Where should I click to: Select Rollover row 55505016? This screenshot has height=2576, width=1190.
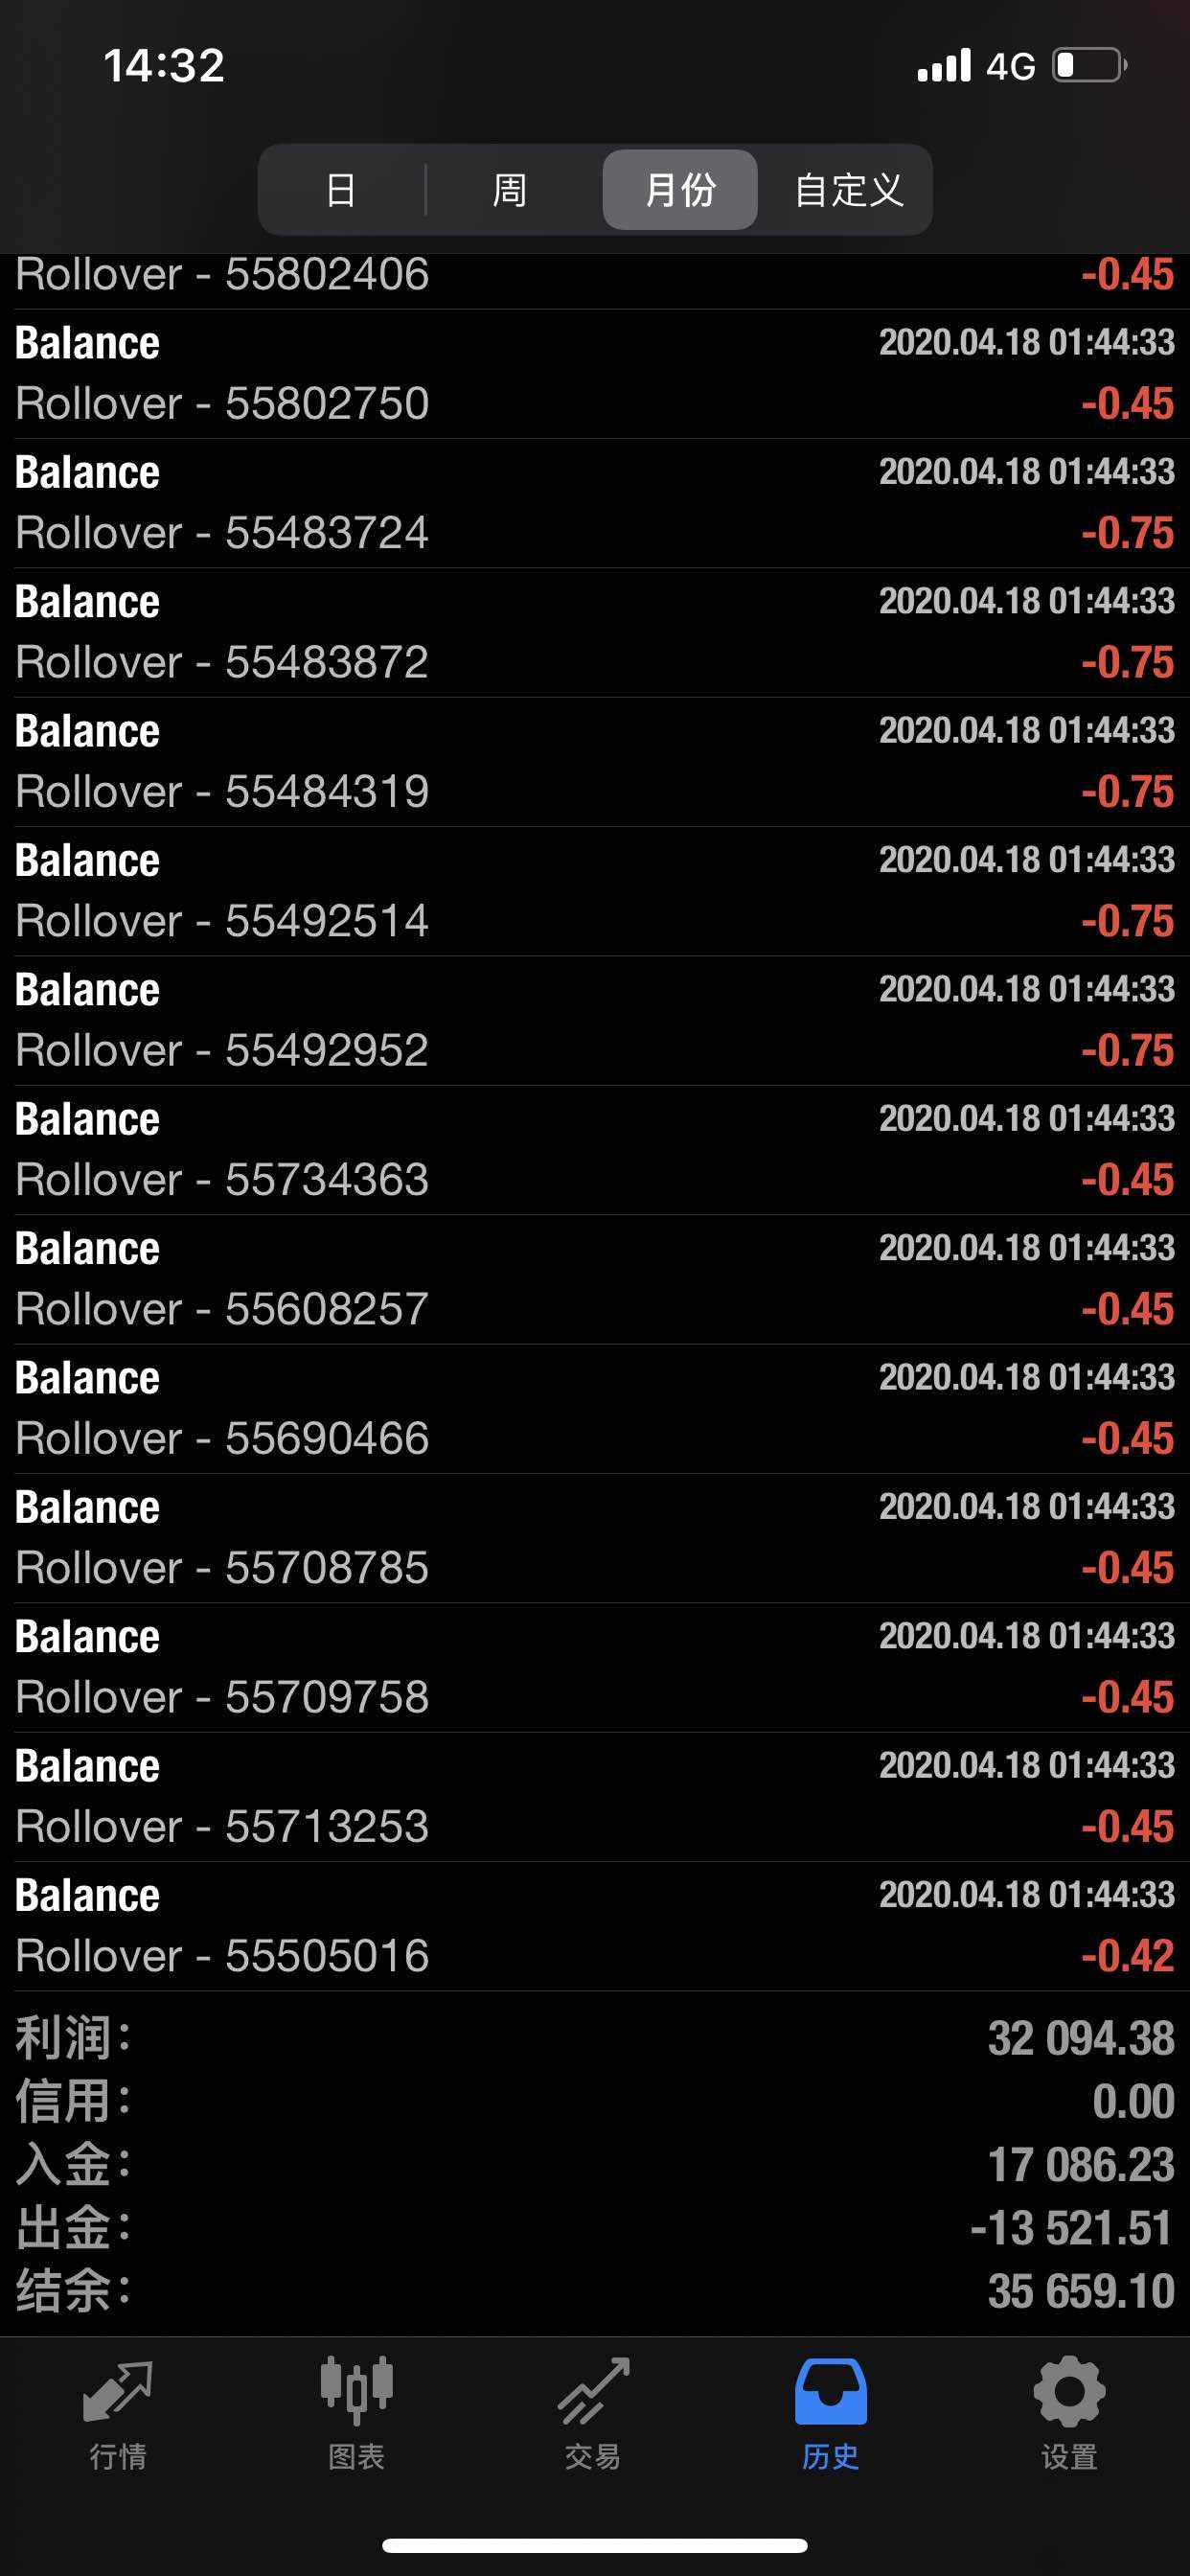click(595, 1926)
